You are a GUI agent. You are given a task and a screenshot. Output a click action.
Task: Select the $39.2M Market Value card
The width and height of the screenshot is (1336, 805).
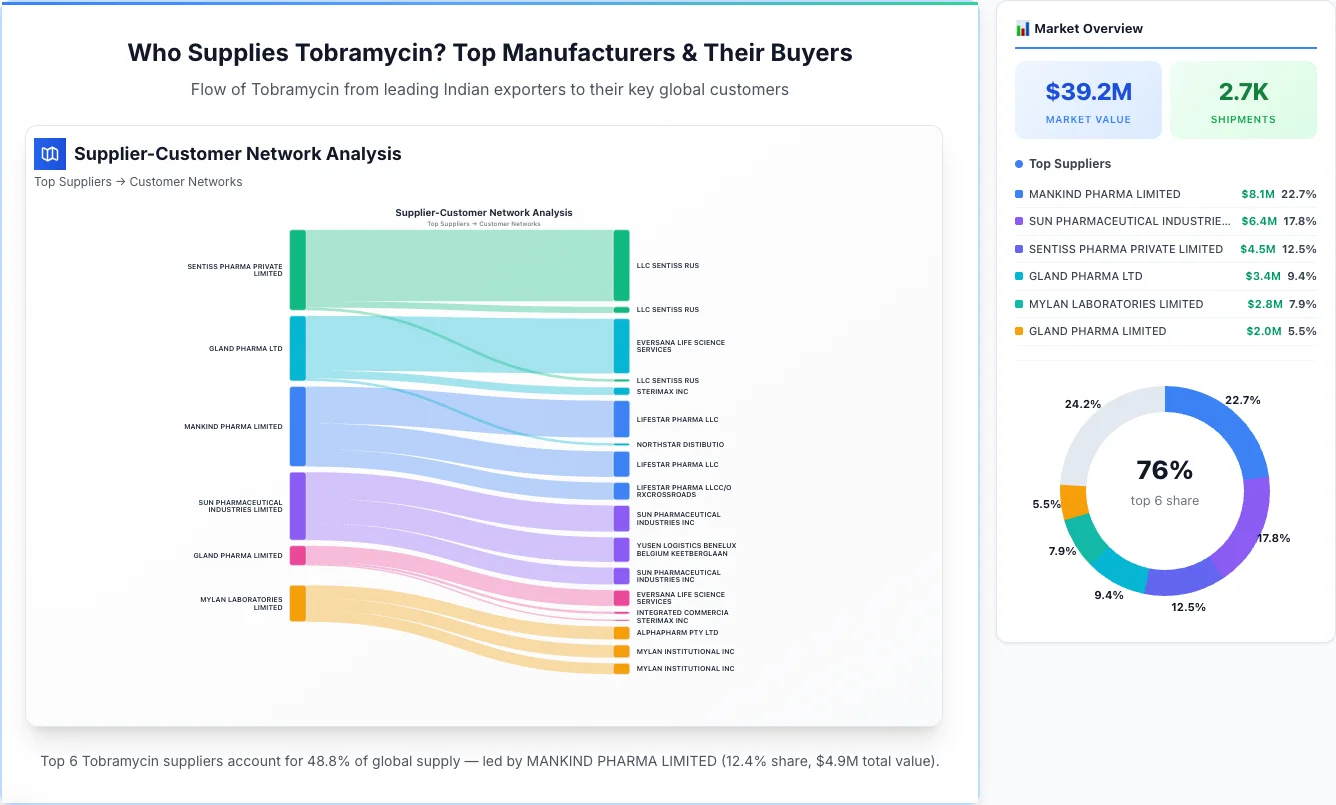pyautogui.click(x=1088, y=99)
